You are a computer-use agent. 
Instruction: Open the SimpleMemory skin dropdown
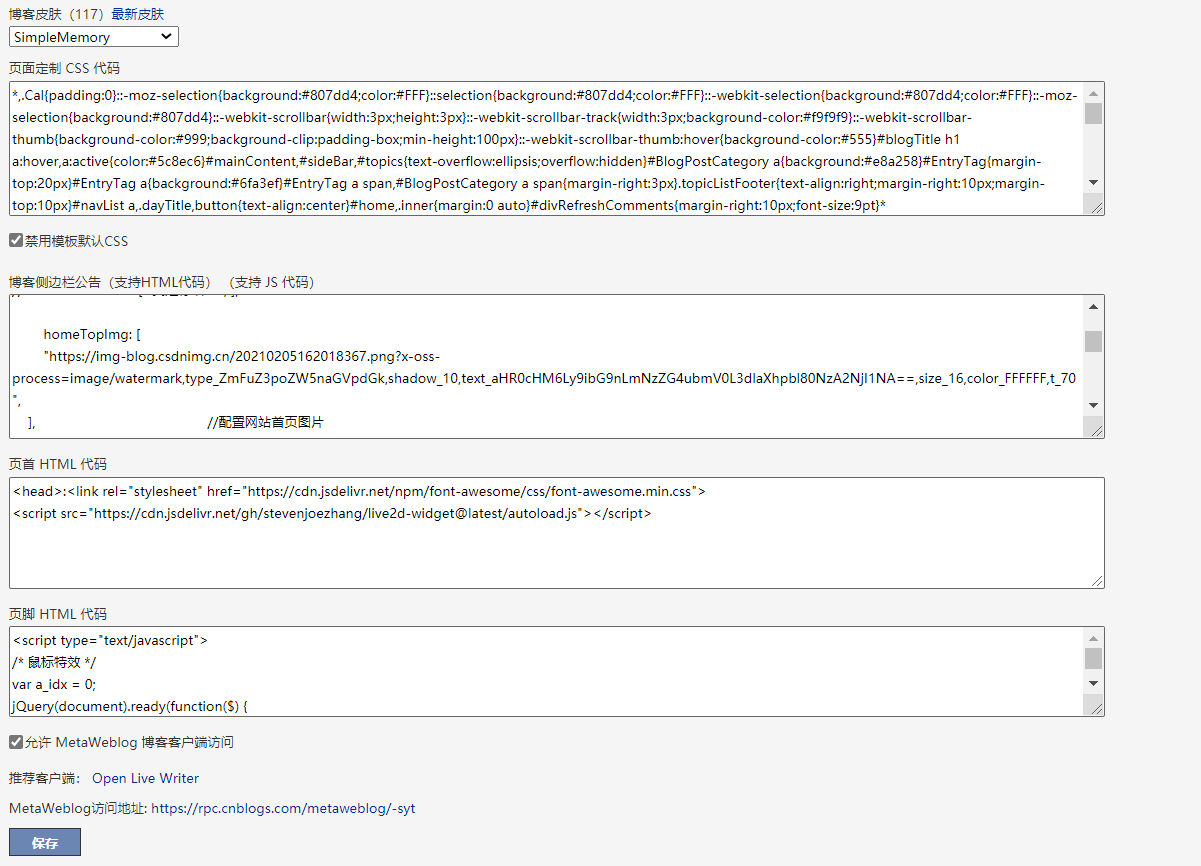click(94, 37)
